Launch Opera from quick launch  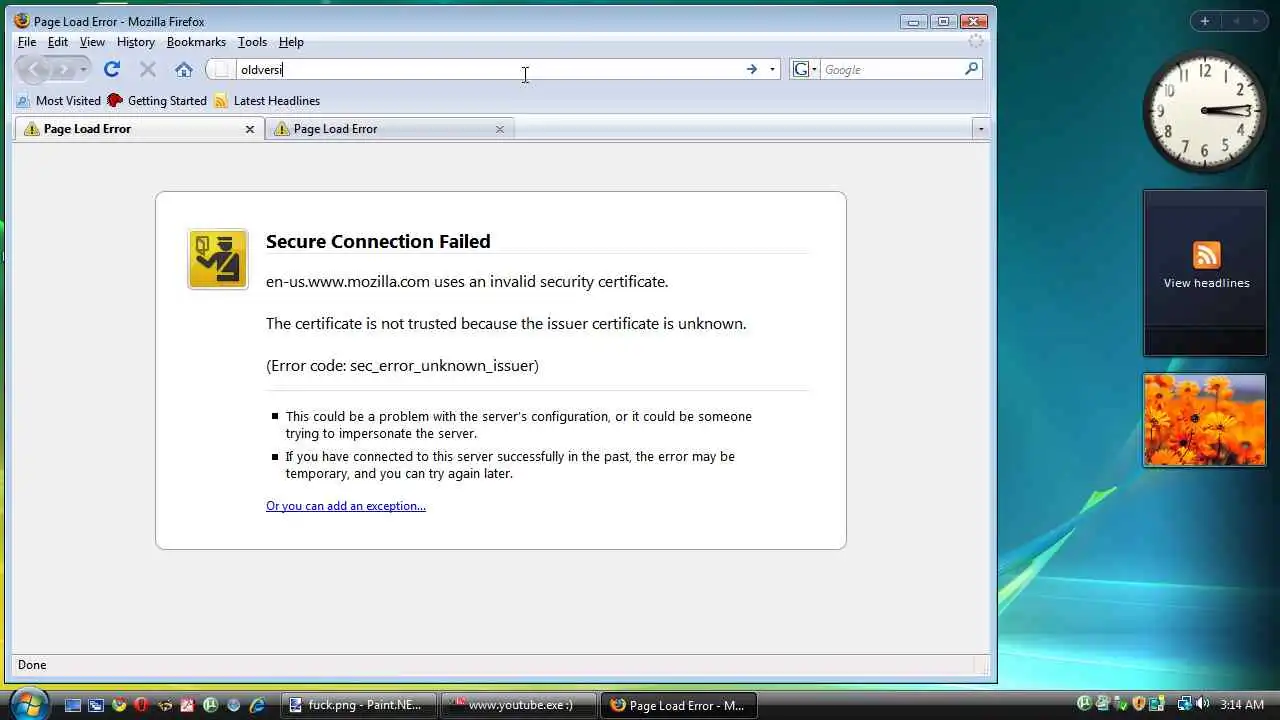click(141, 705)
